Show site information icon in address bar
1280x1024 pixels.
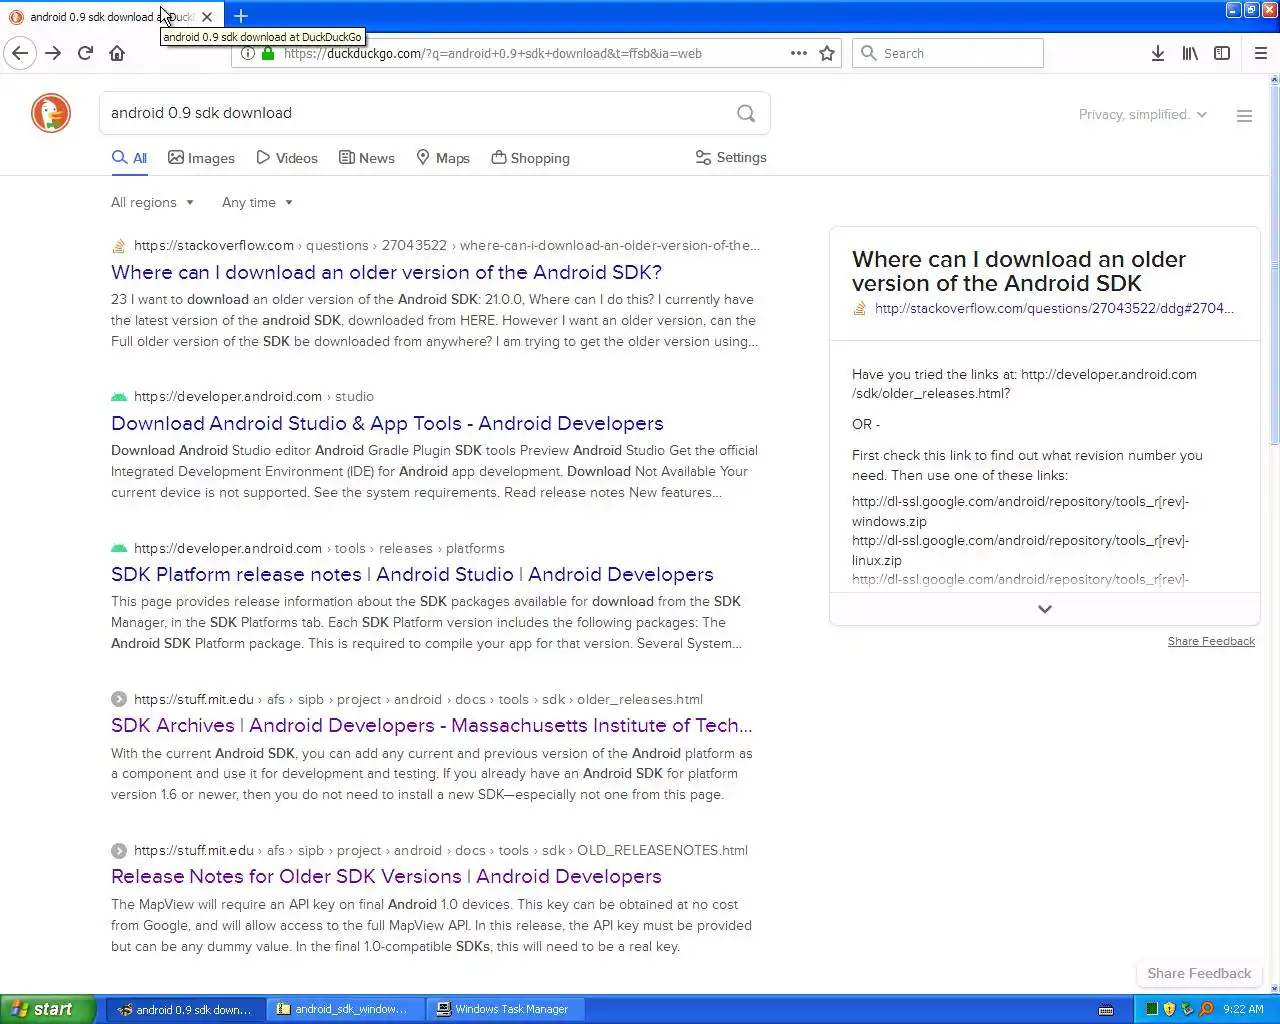tap(248, 53)
